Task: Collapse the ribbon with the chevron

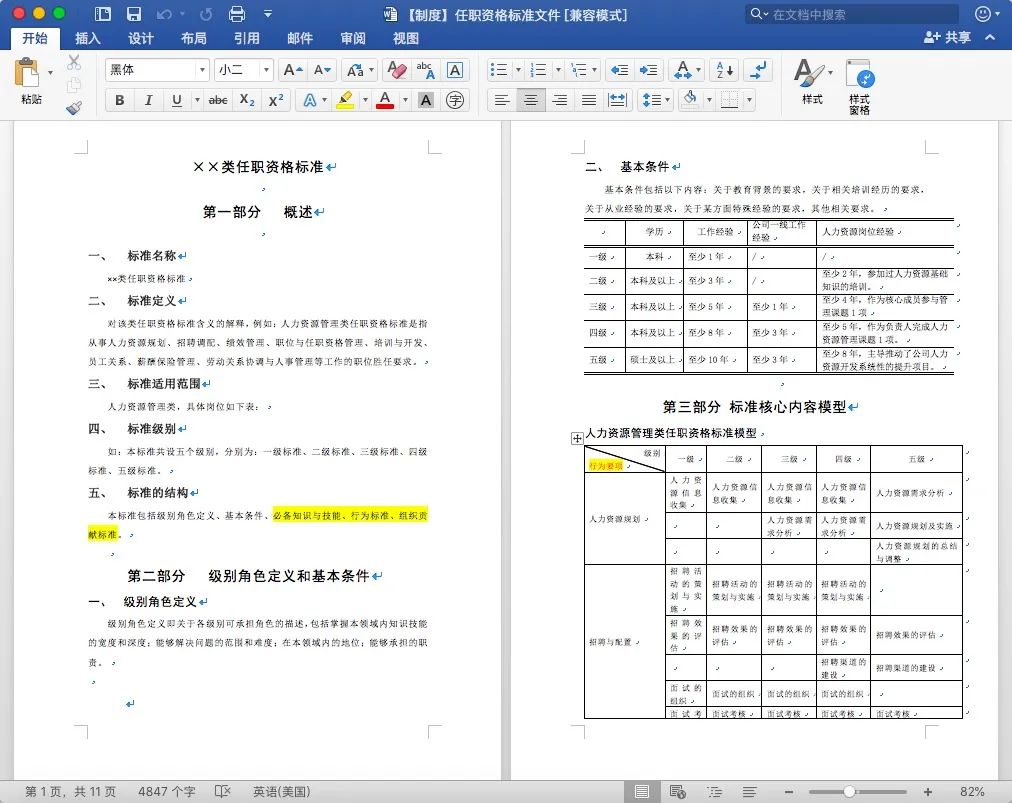Action: [x=990, y=37]
